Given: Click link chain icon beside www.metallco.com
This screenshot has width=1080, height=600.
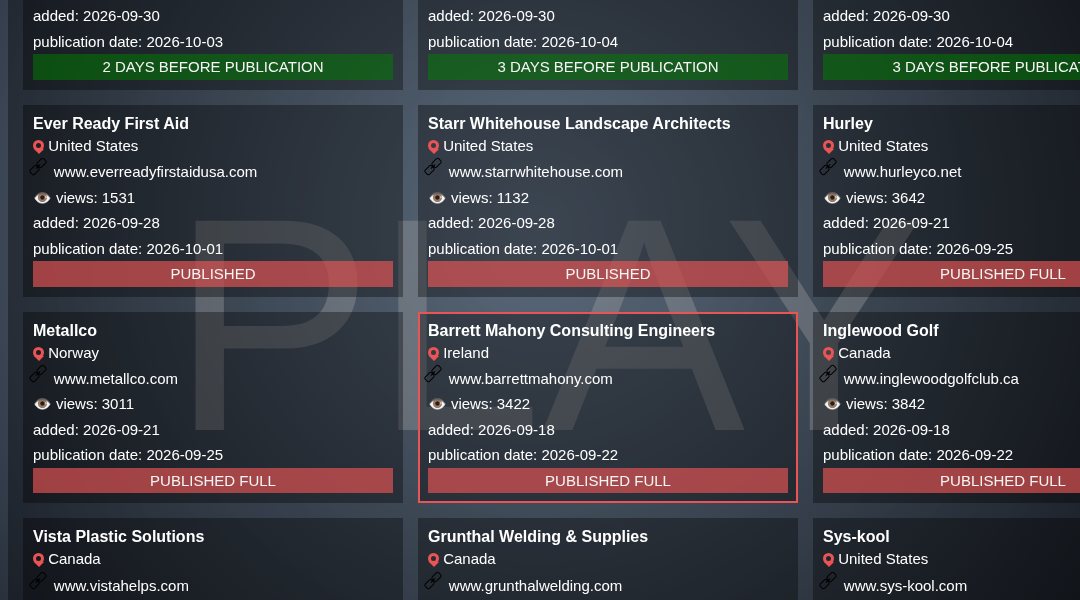Looking at the screenshot, I should [38, 373].
